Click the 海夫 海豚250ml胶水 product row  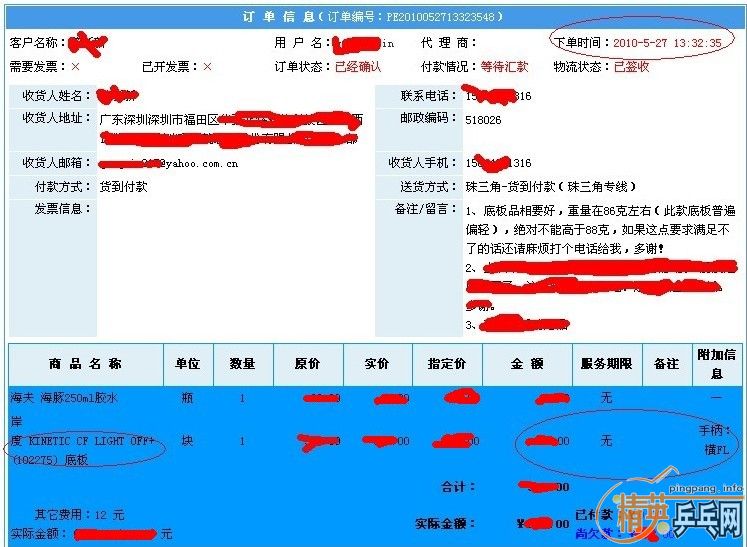(x=64, y=398)
